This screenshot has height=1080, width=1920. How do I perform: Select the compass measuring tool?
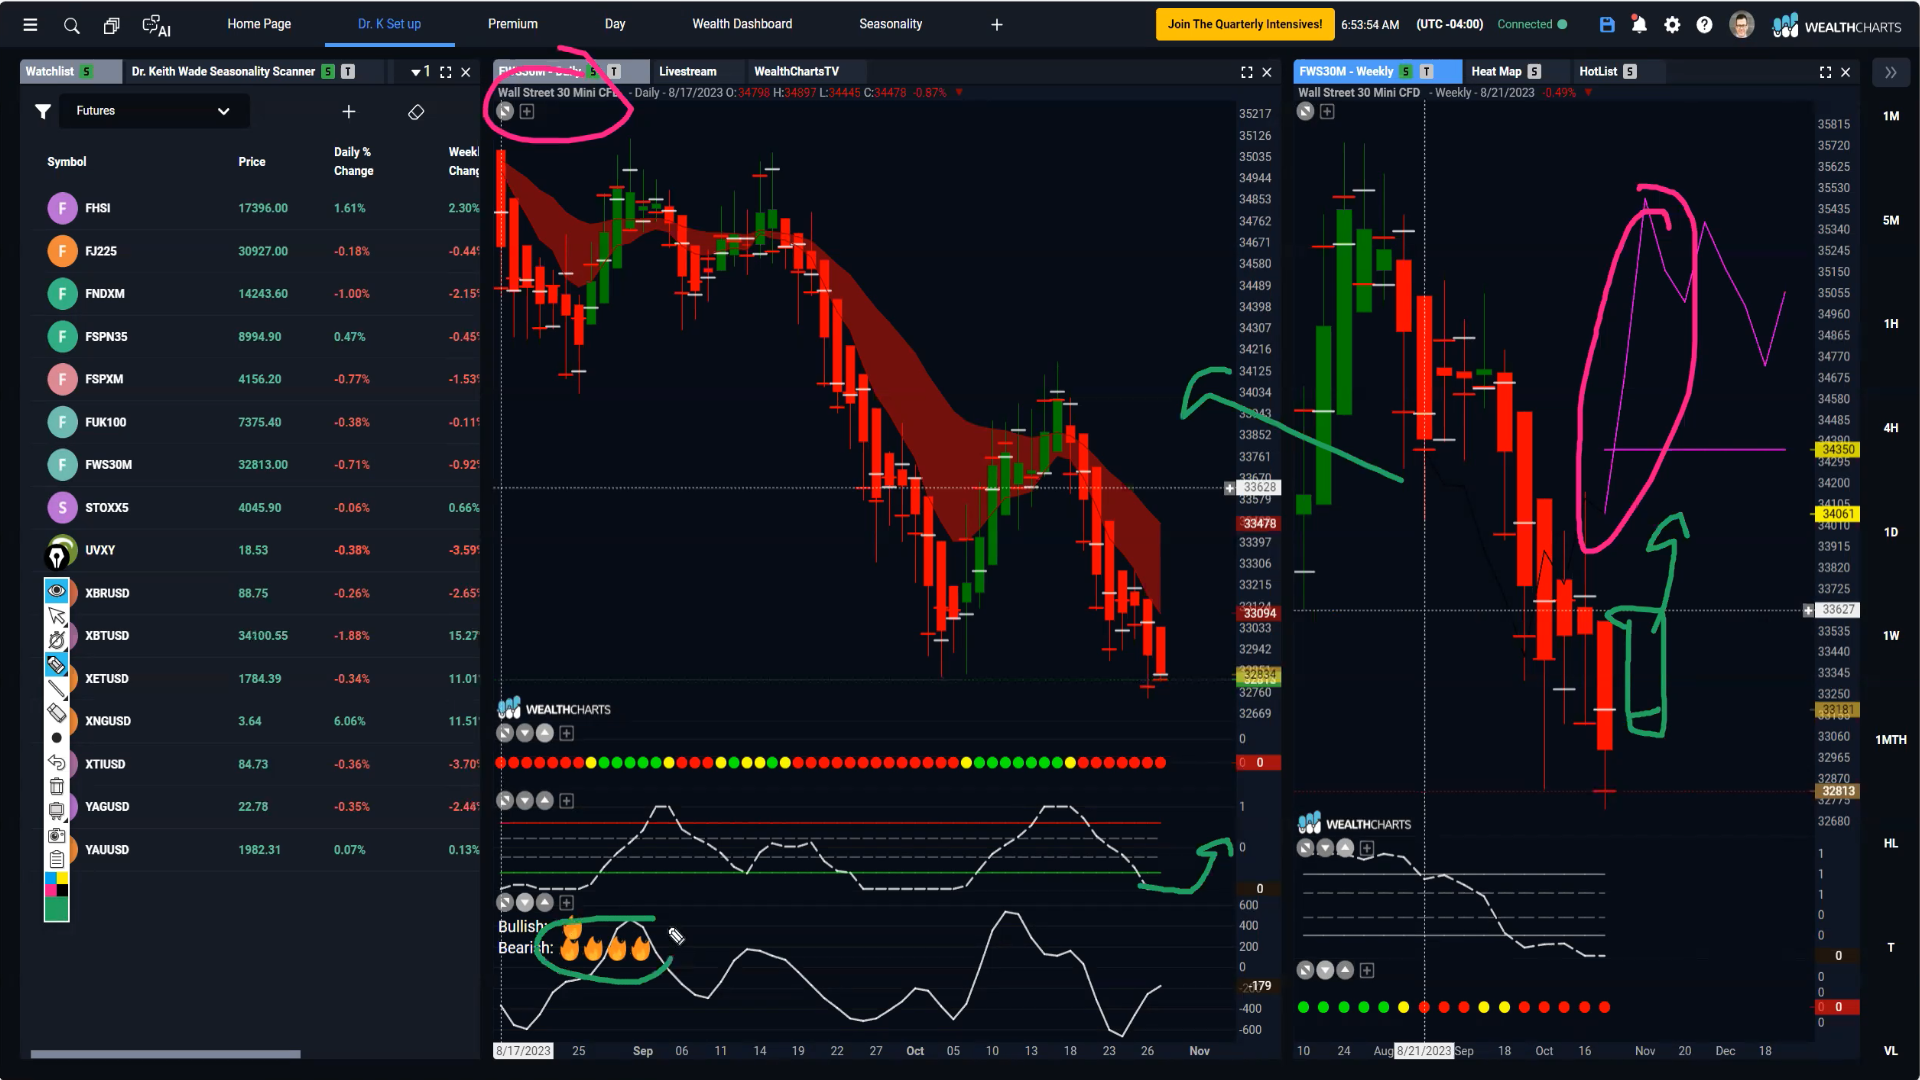[x=57, y=640]
